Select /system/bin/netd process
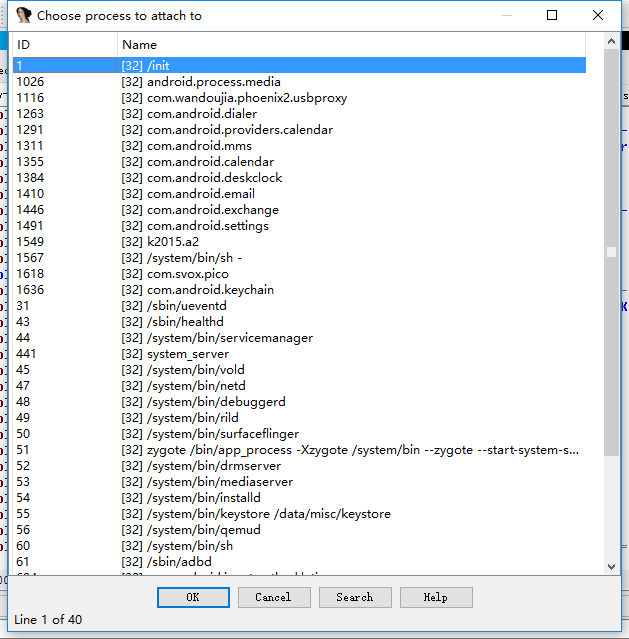The height and width of the screenshot is (639, 629). (x=300, y=386)
